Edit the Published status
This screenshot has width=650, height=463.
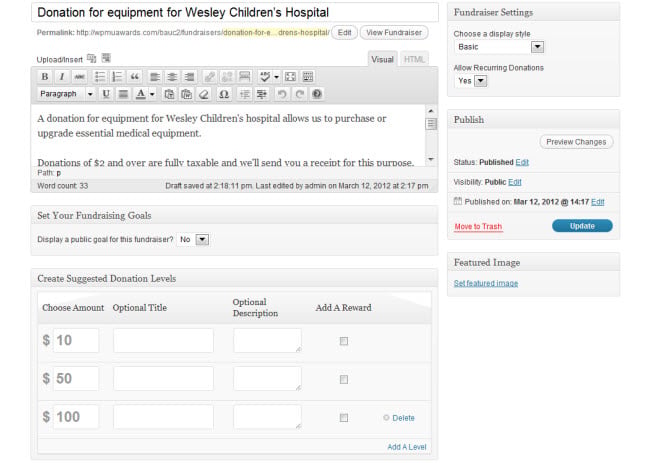522,162
